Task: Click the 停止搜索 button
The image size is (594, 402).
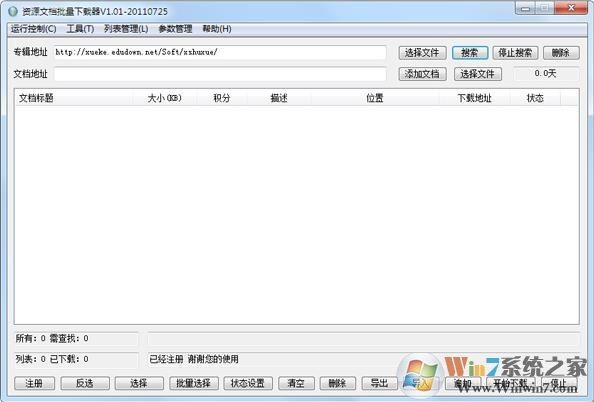Action: point(515,53)
